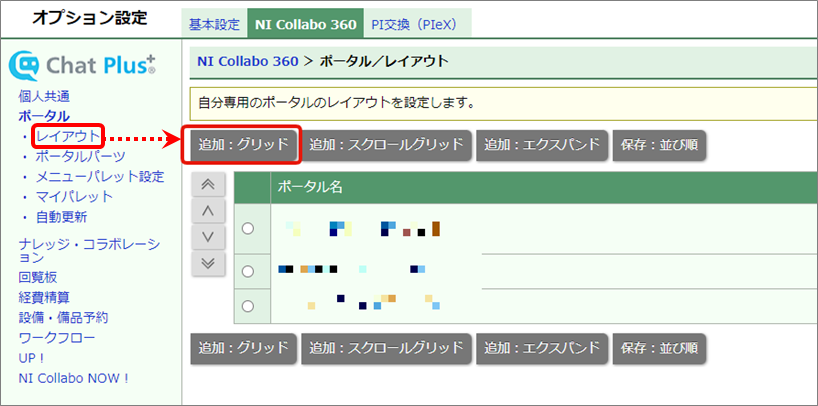
Task: Click the オプション設定 title
Action: pos(89,17)
